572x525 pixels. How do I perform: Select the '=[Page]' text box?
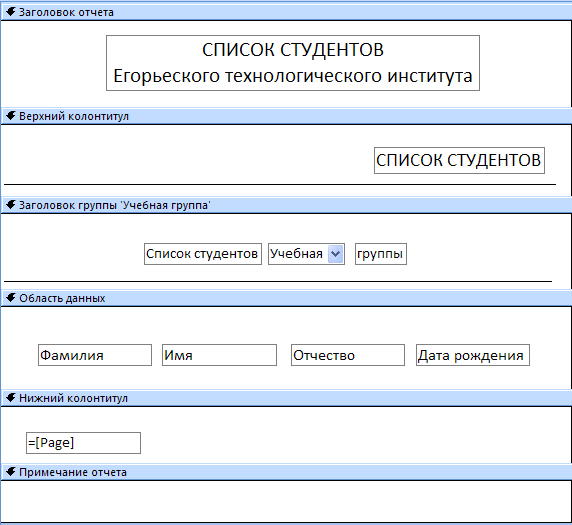pyautogui.click(x=83, y=443)
